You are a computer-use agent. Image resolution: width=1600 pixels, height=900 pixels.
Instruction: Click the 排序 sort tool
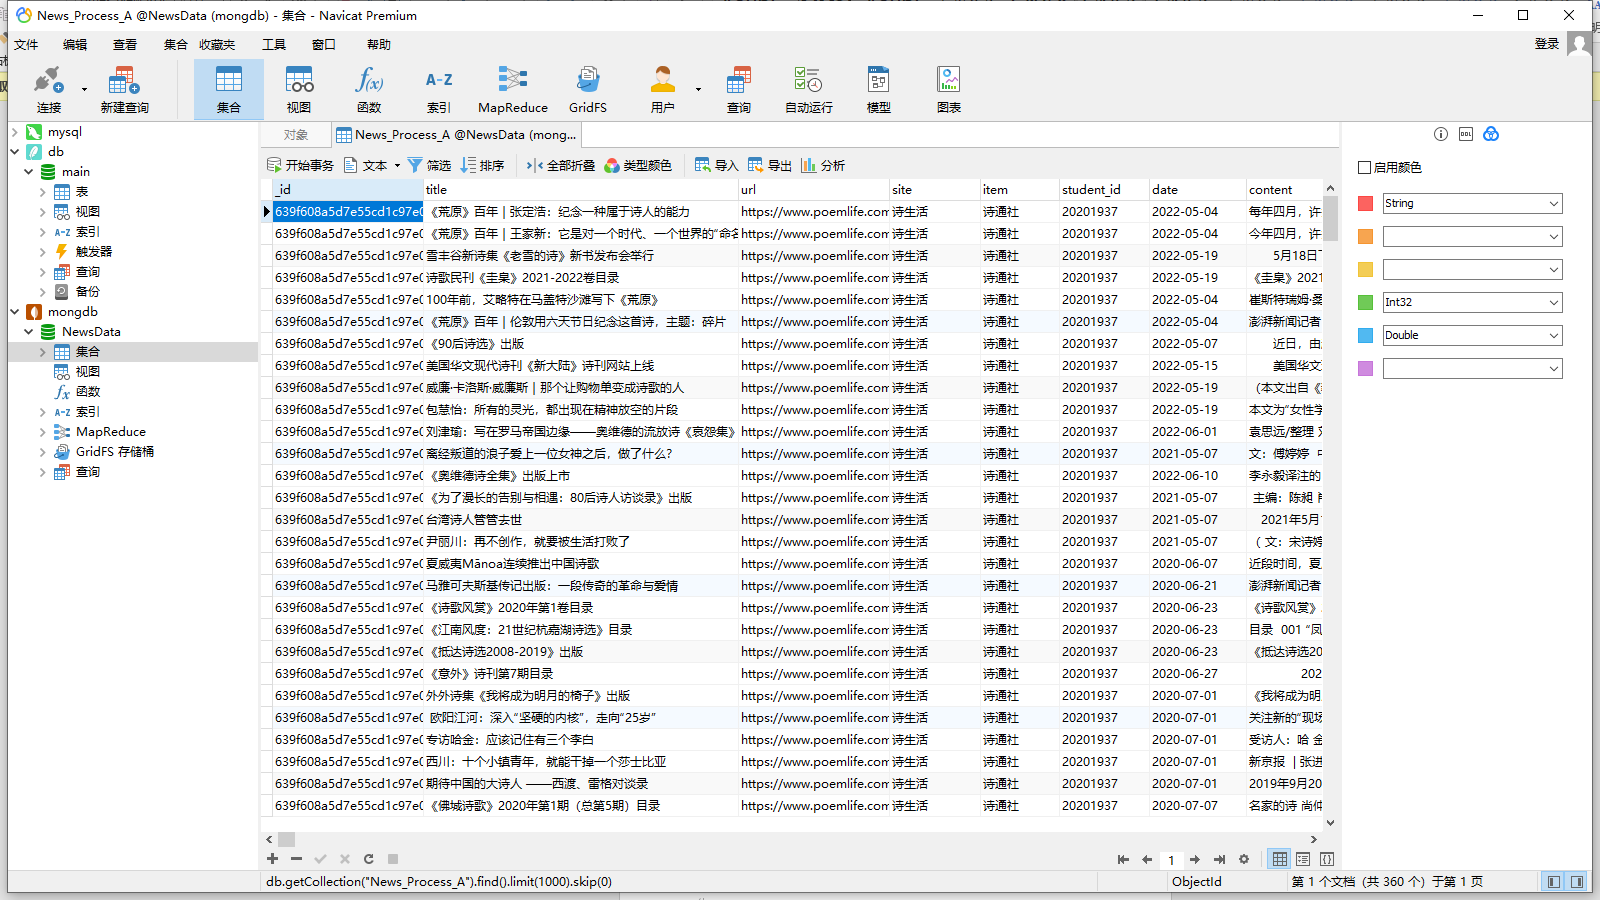pyautogui.click(x=482, y=165)
